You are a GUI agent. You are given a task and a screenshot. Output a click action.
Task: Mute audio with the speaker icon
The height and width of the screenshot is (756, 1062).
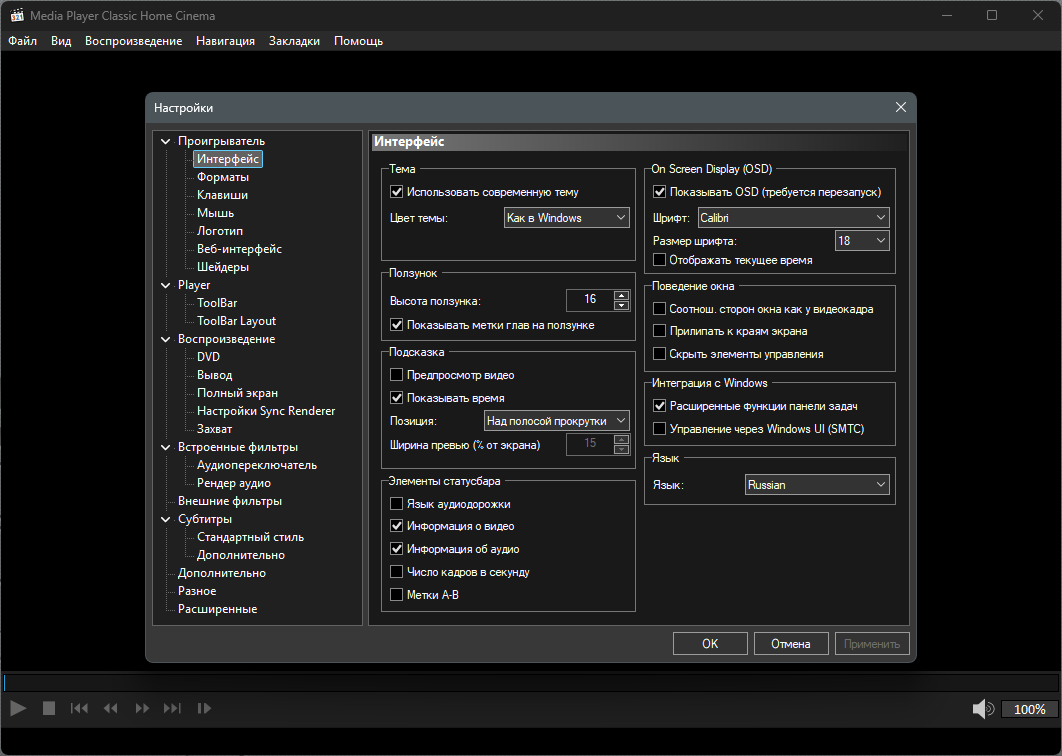[982, 709]
